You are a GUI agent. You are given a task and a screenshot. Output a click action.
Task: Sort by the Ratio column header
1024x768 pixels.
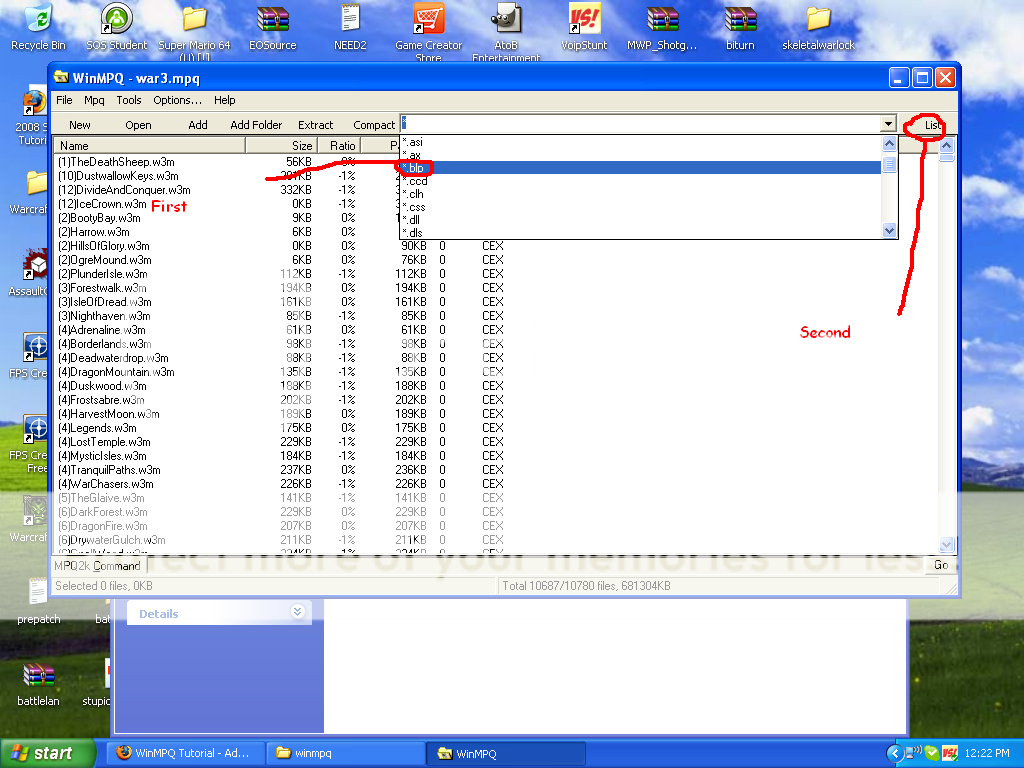(339, 146)
